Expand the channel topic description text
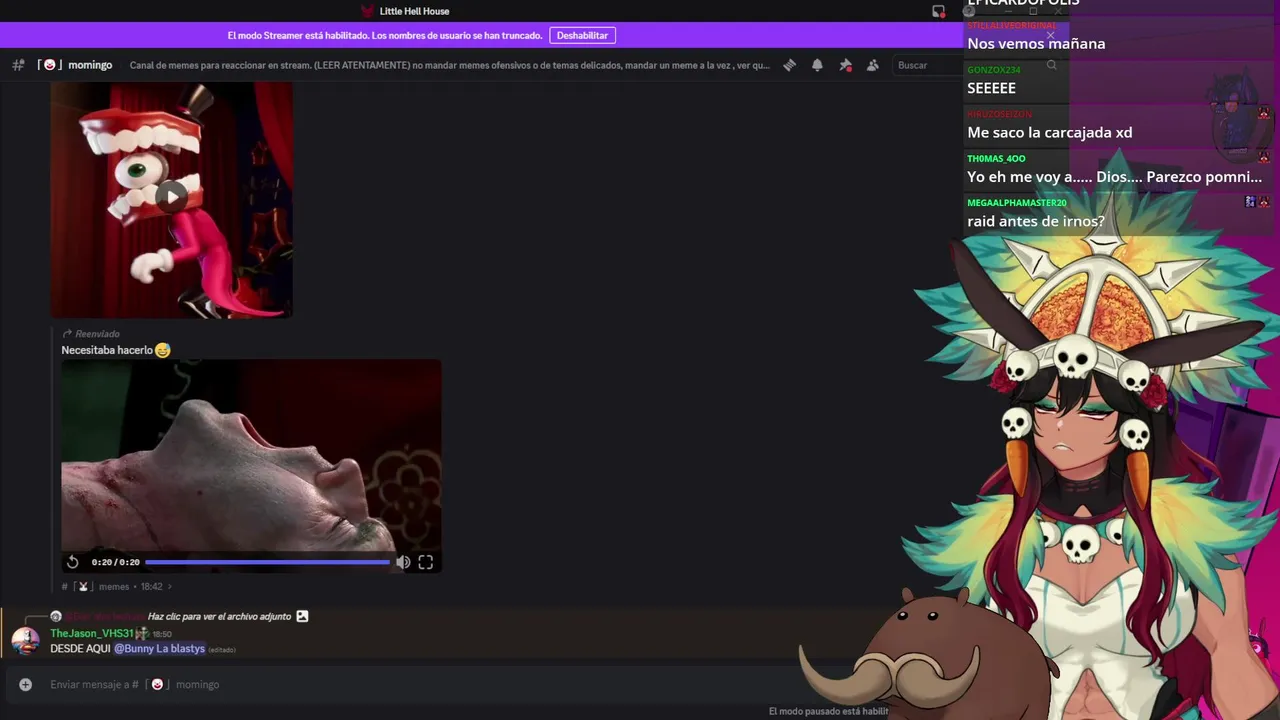Image resolution: width=1280 pixels, height=720 pixels. [450, 65]
